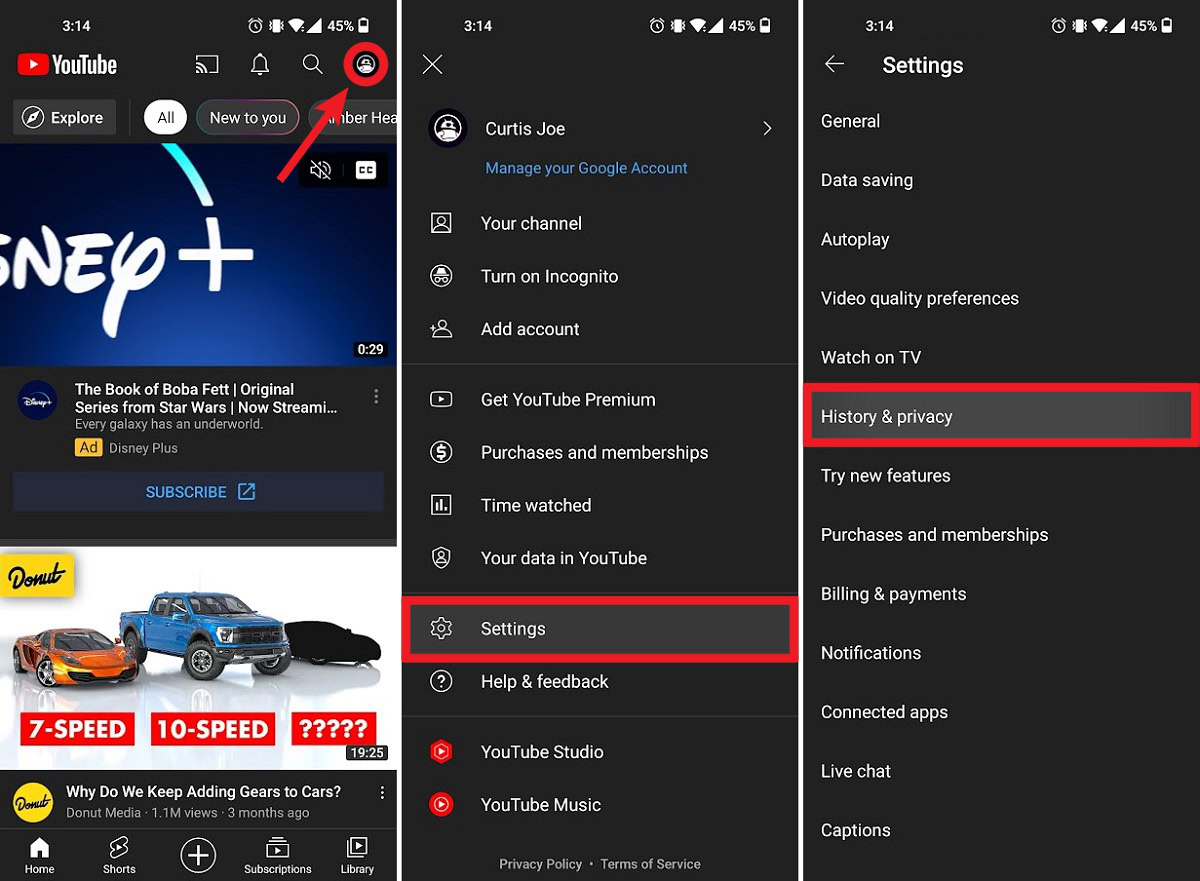The height and width of the screenshot is (881, 1200).
Task: Open the Library tab
Action: pos(357,856)
